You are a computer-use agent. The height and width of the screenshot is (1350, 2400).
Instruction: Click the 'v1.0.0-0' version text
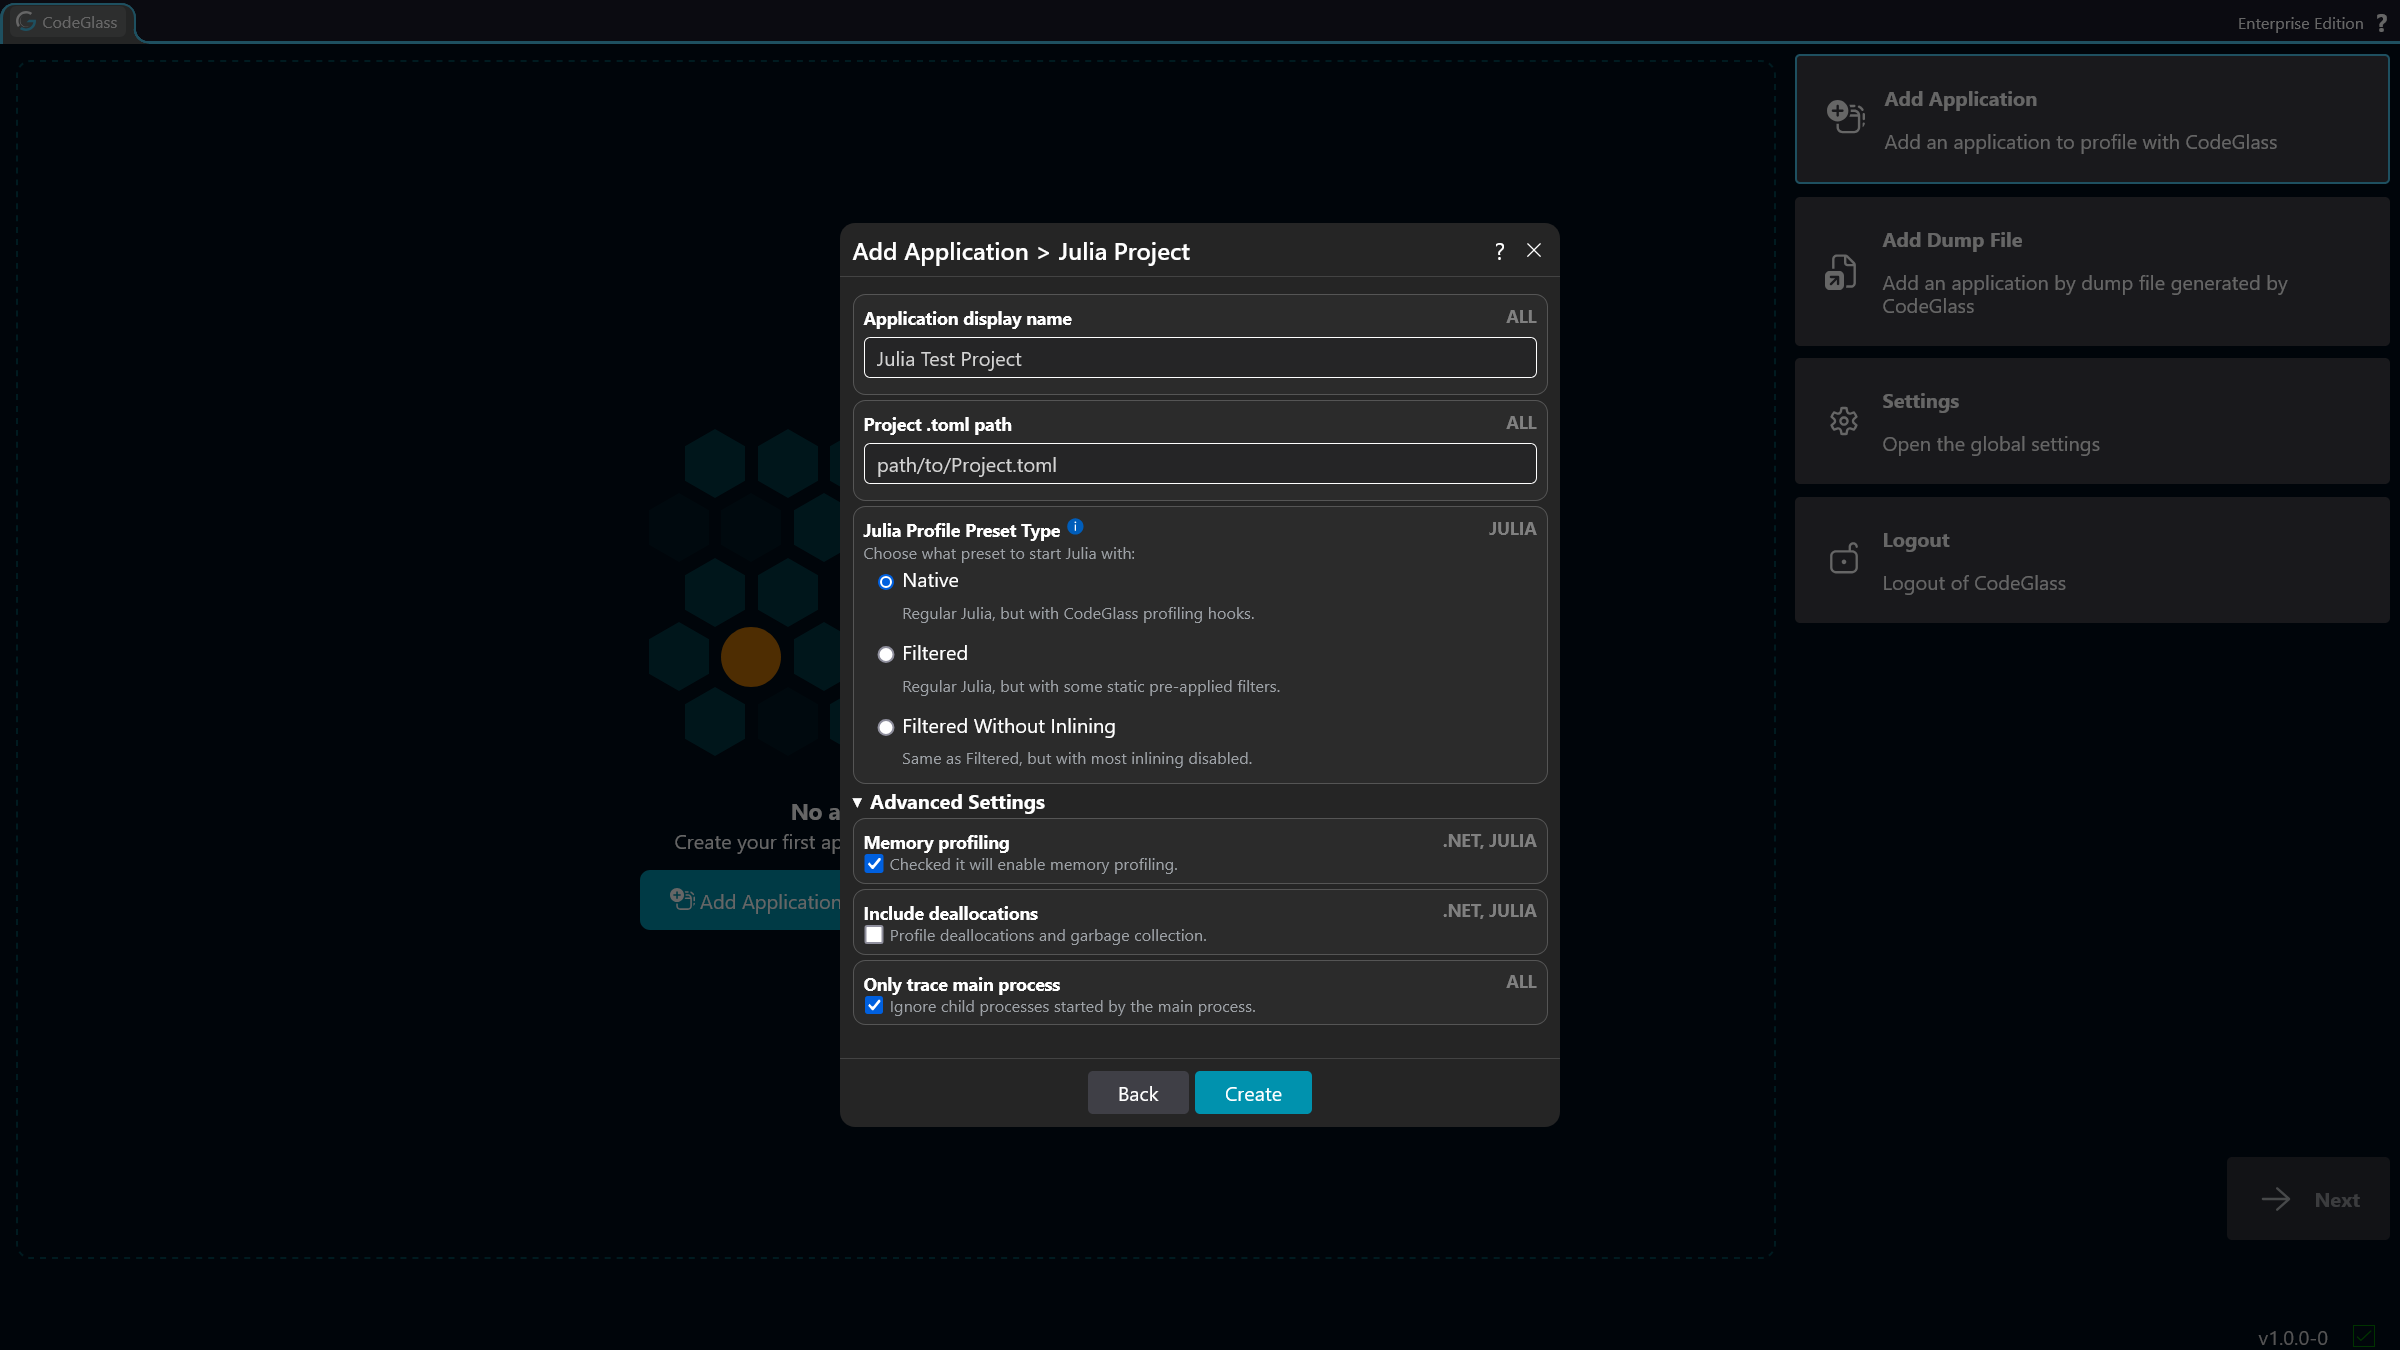(2293, 1338)
